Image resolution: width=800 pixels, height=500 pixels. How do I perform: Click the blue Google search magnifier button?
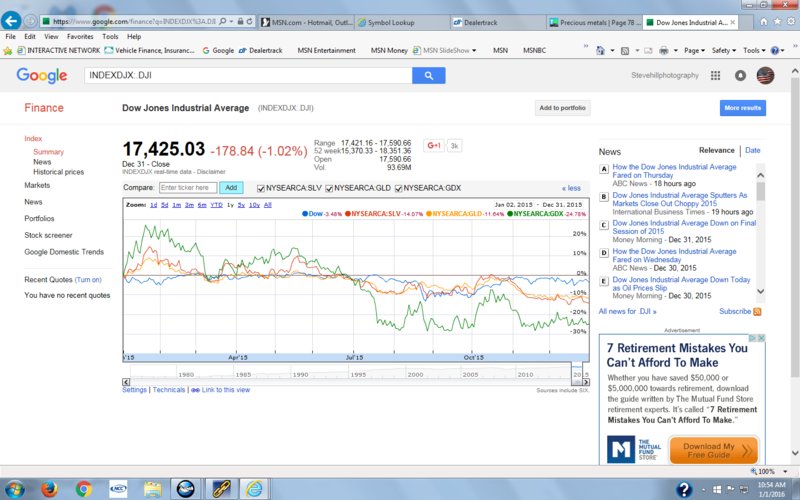[429, 76]
